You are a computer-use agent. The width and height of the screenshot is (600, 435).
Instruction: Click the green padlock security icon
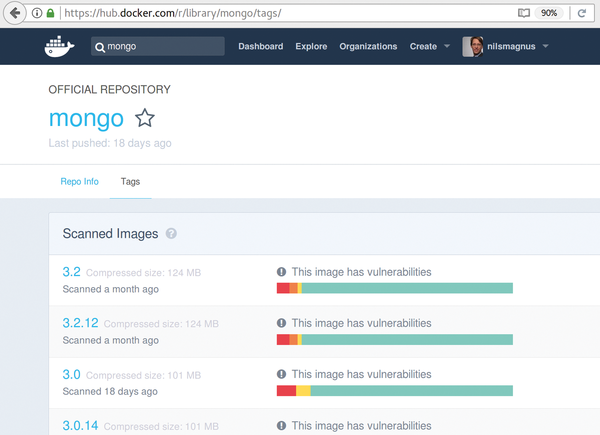click(50, 13)
